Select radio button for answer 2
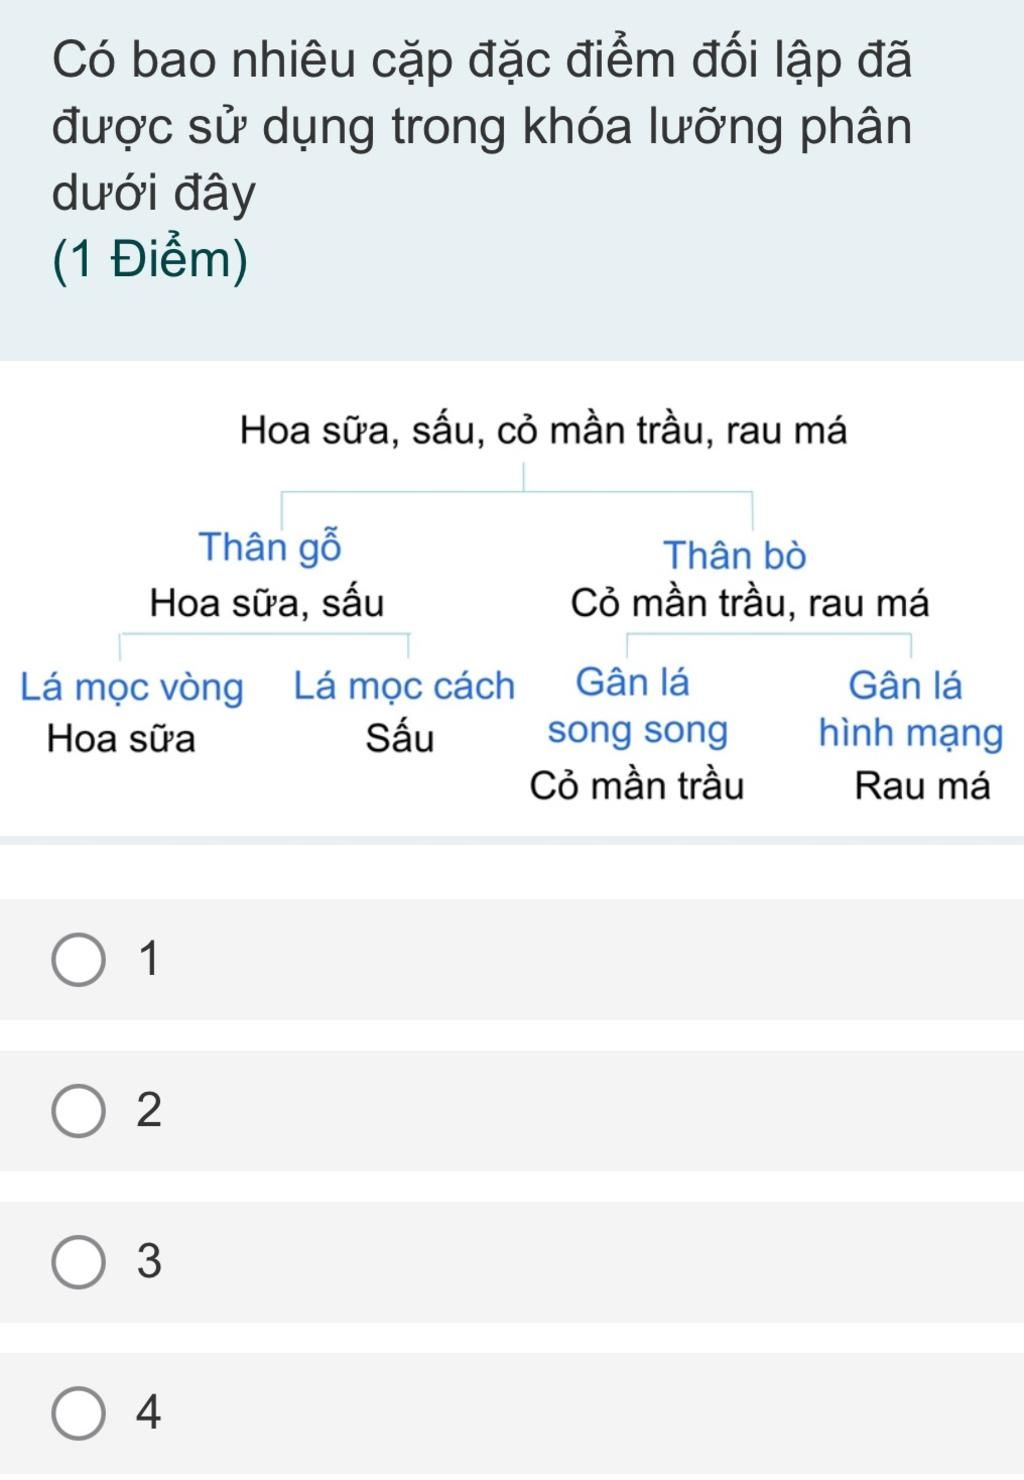This screenshot has width=1024, height=1480. pos(78,1111)
